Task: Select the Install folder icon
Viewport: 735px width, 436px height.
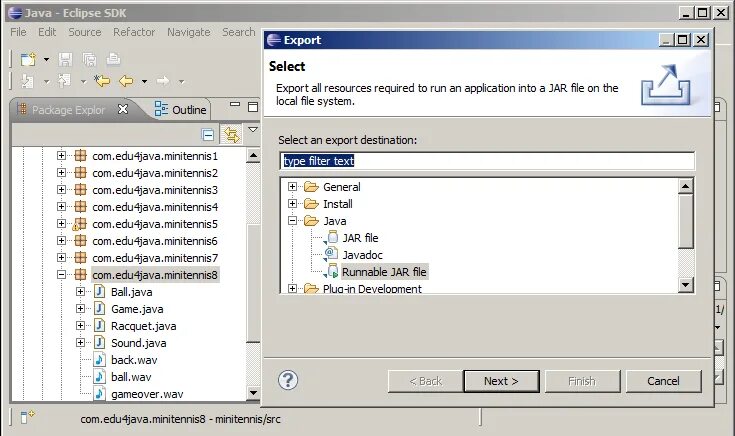Action: (311, 203)
